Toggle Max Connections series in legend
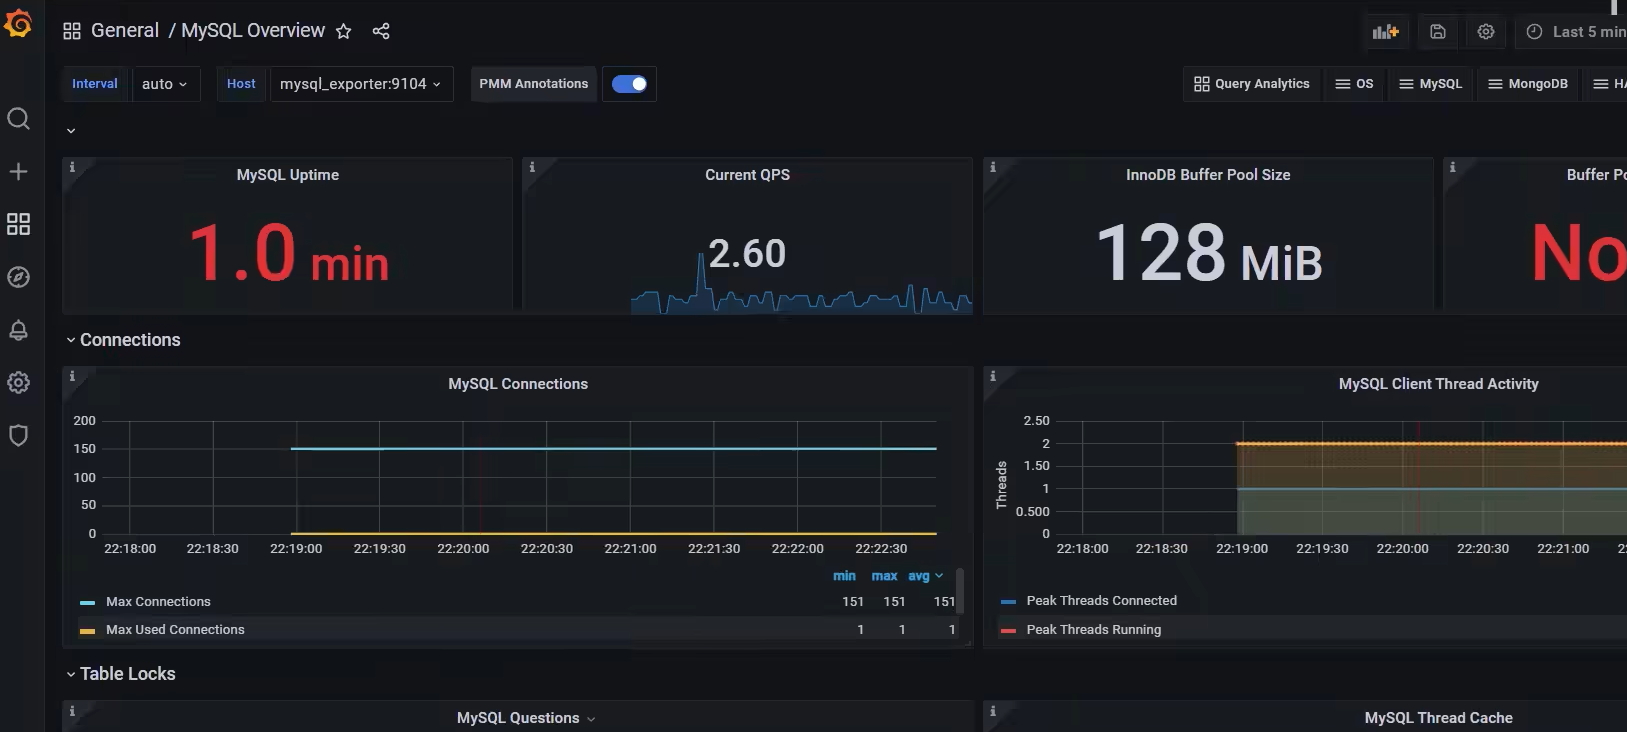 (158, 602)
